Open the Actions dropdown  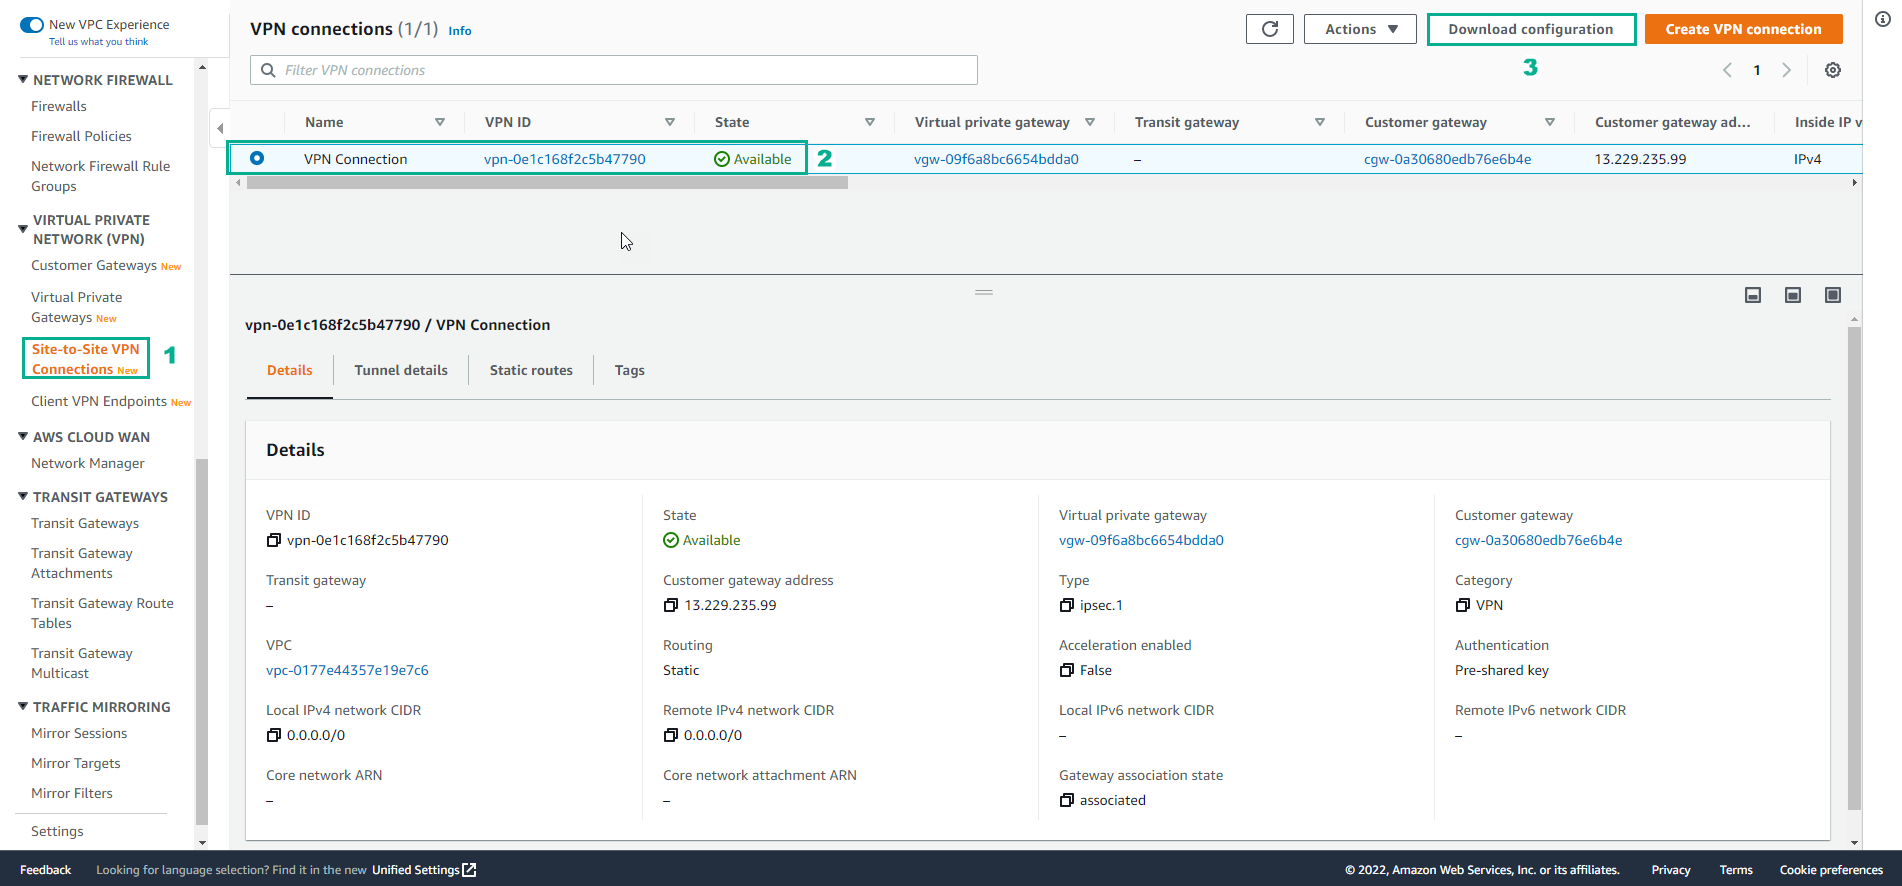1360,29
